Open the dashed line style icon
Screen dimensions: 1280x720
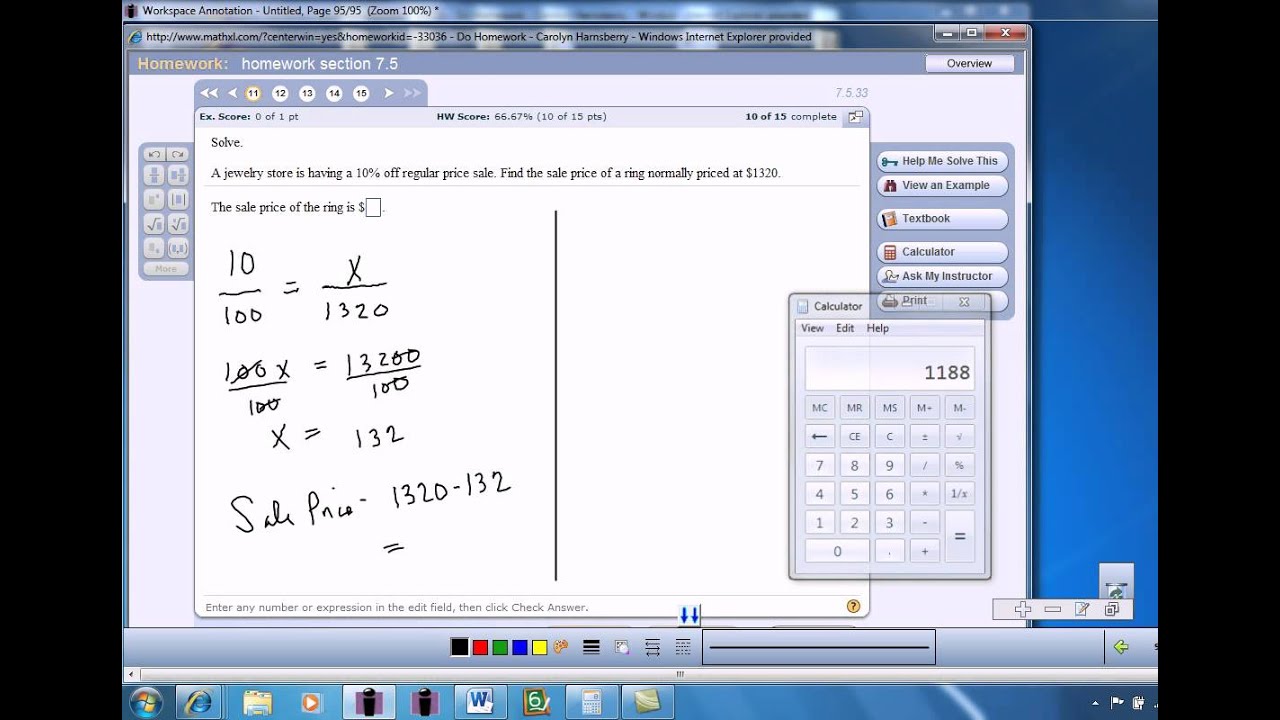point(683,647)
